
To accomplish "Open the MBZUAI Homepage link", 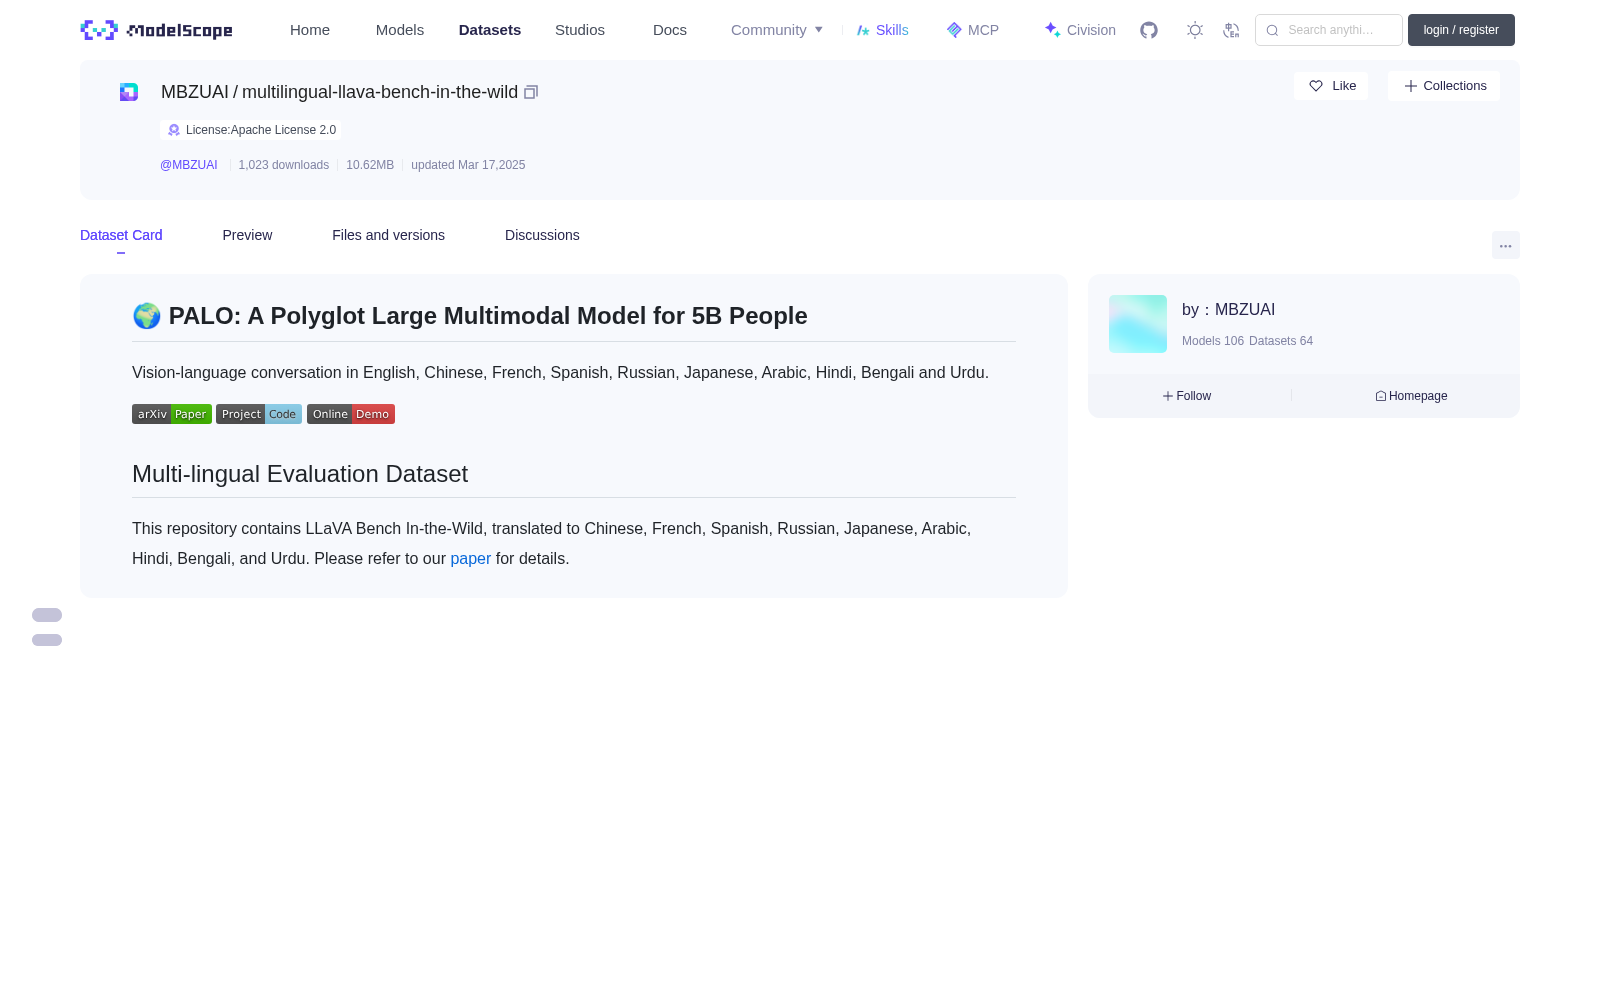I will [1411, 396].
